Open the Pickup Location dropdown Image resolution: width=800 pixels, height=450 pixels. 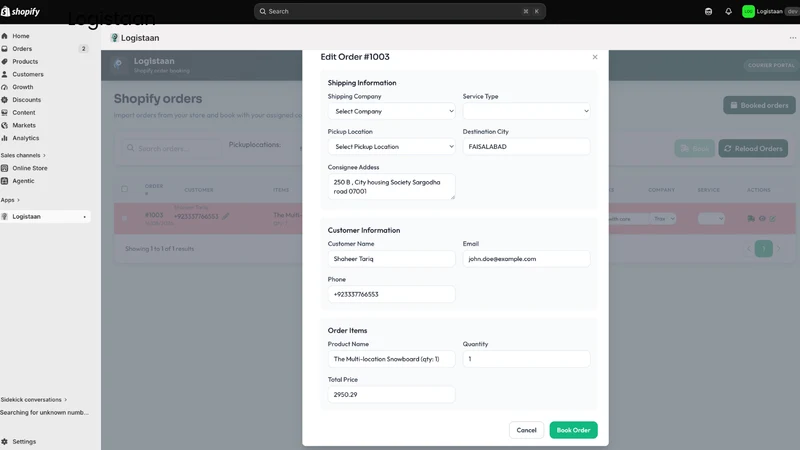point(391,146)
